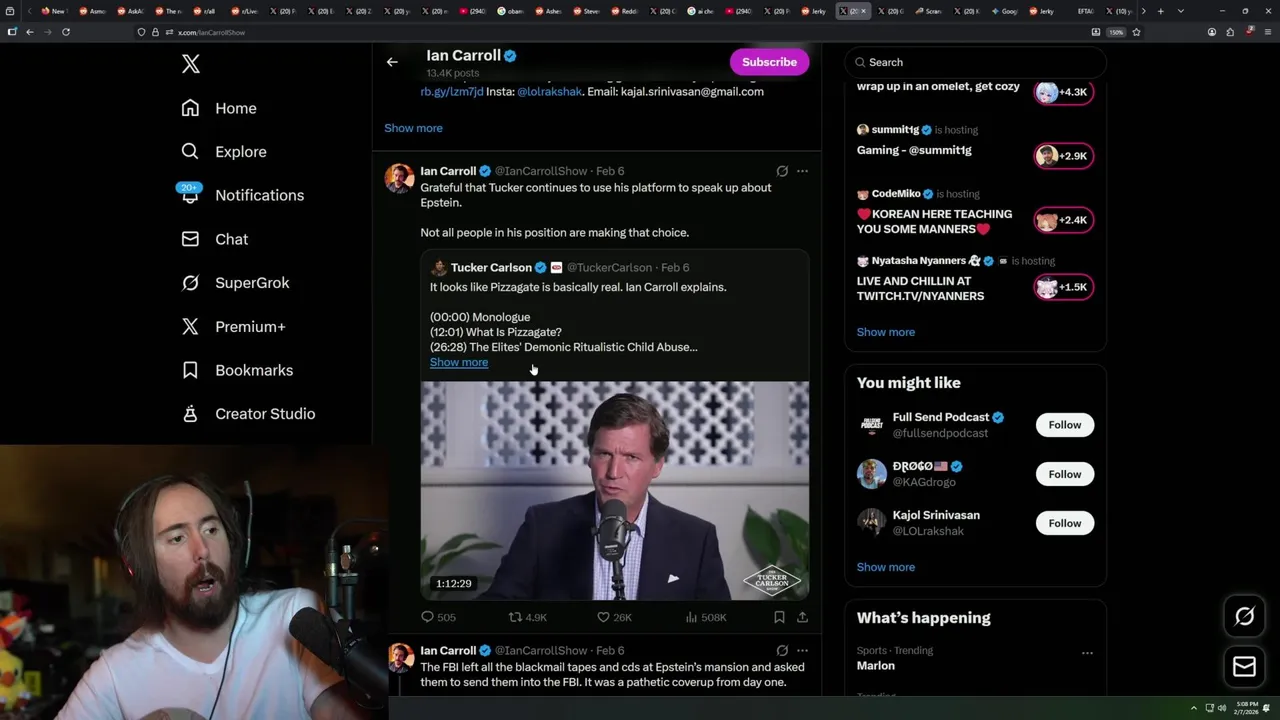Click browser back button
This screenshot has width=1280, height=720.
pos(30,32)
